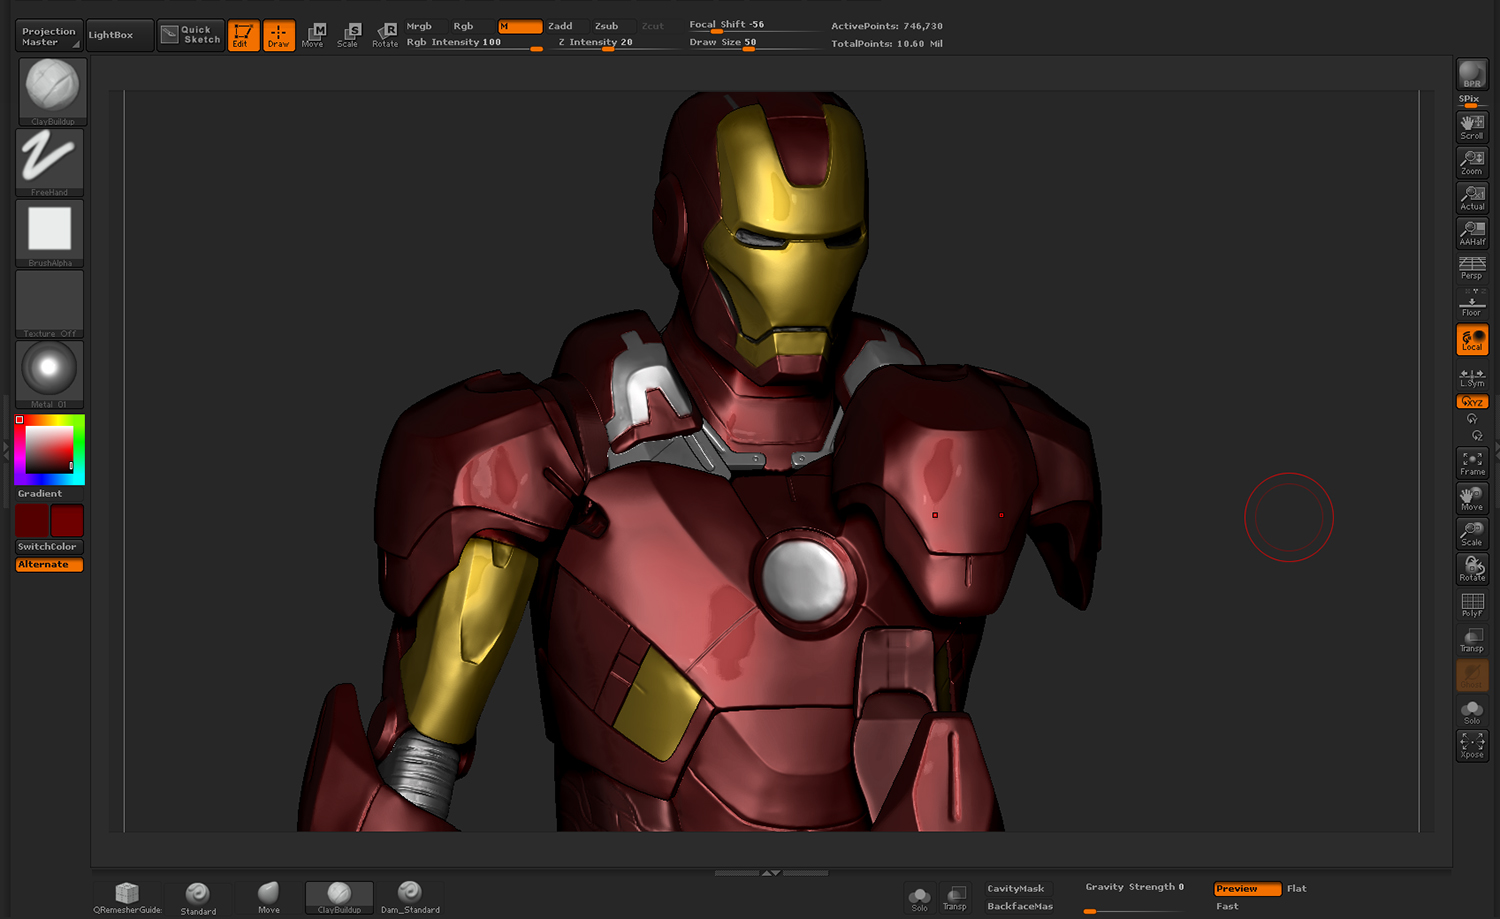
Task: Toggle Edit mode in top toolbar
Action: pos(243,36)
